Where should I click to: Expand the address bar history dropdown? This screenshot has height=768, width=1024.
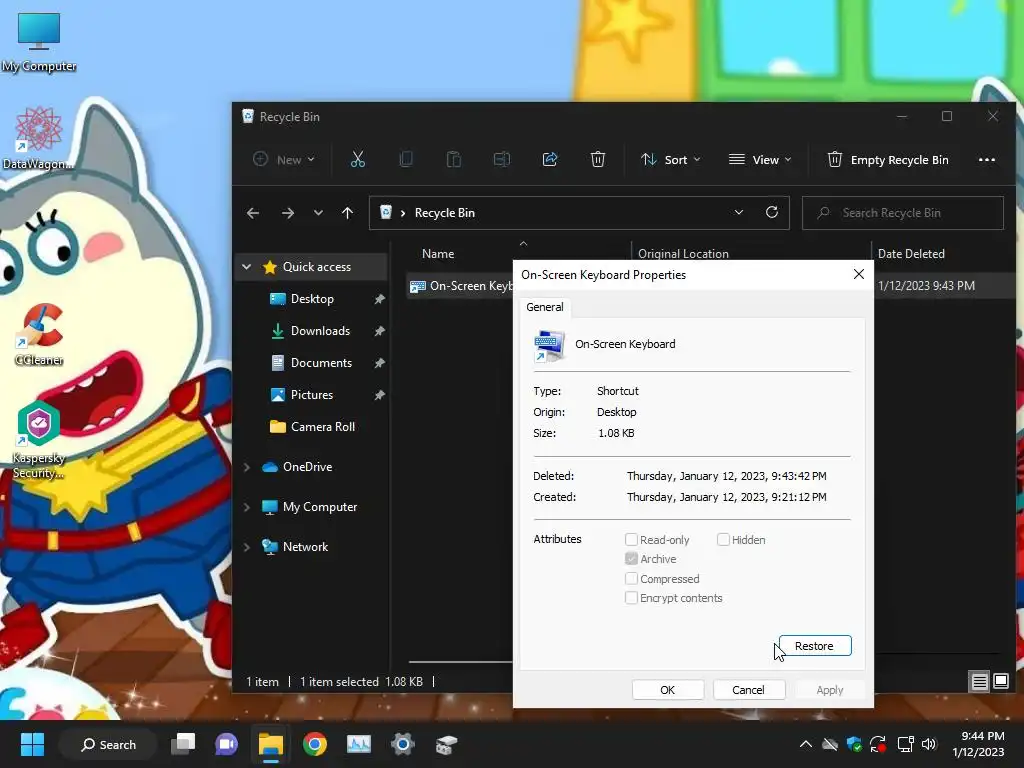pos(739,212)
